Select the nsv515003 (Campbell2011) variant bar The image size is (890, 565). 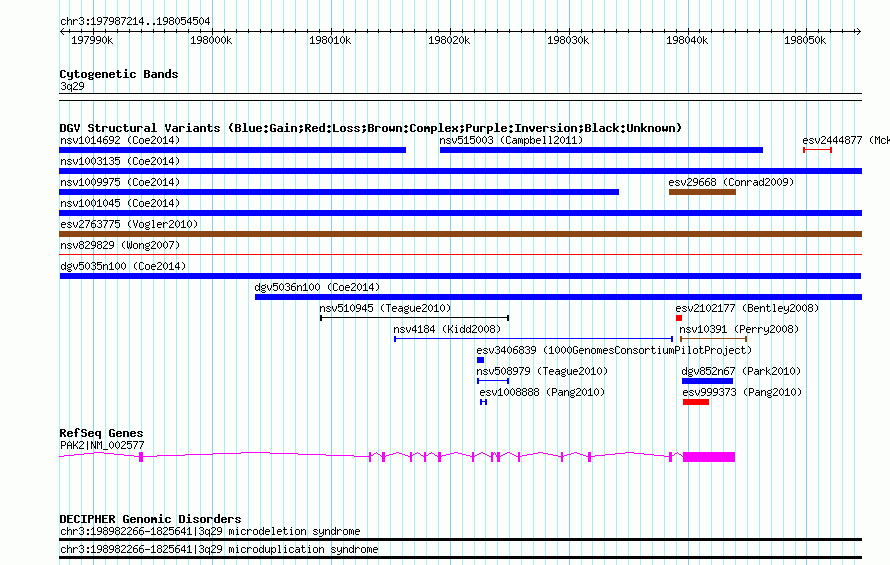[601, 150]
